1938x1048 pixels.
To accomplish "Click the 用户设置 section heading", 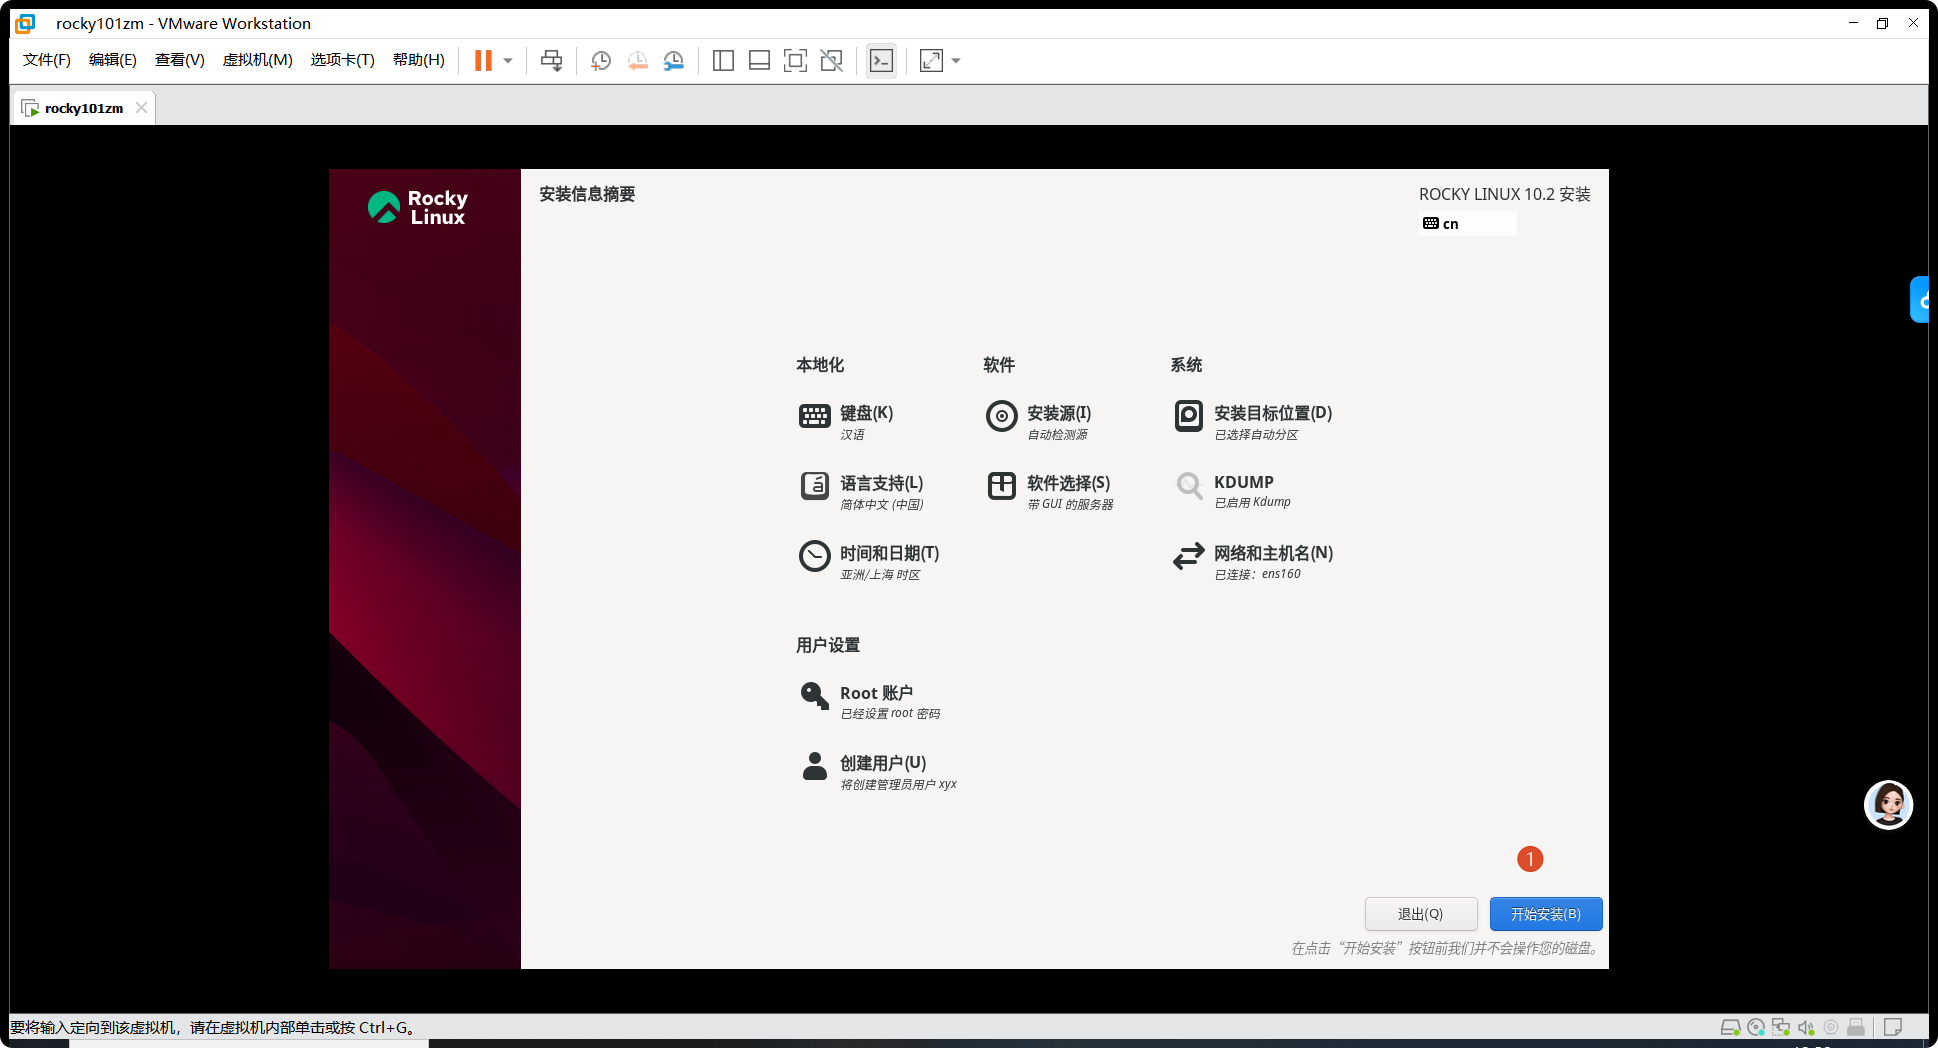I will 828,645.
